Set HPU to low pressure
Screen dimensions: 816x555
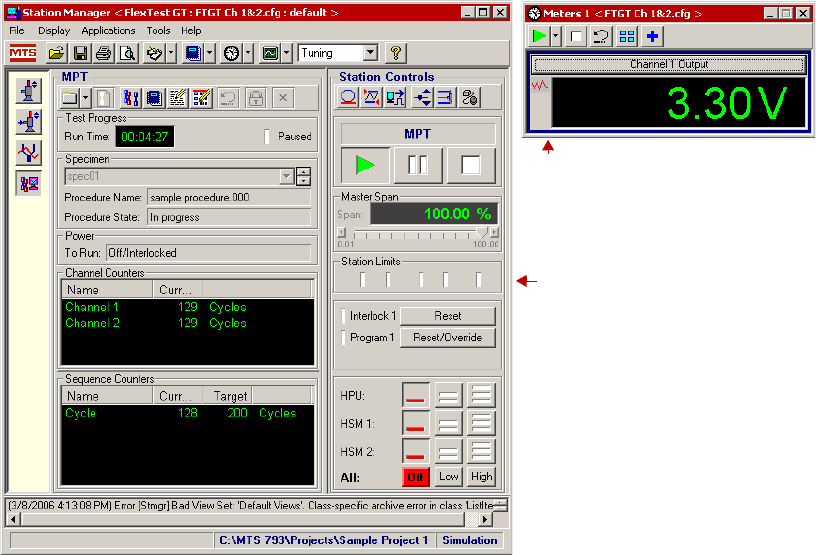pos(448,395)
